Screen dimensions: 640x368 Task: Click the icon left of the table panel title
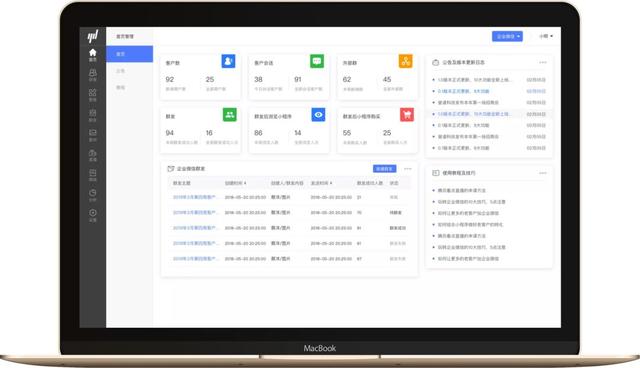click(171, 168)
